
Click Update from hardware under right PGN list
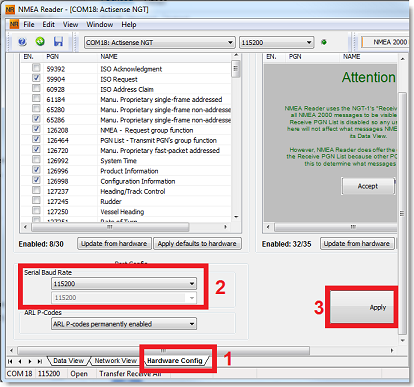coord(357,244)
